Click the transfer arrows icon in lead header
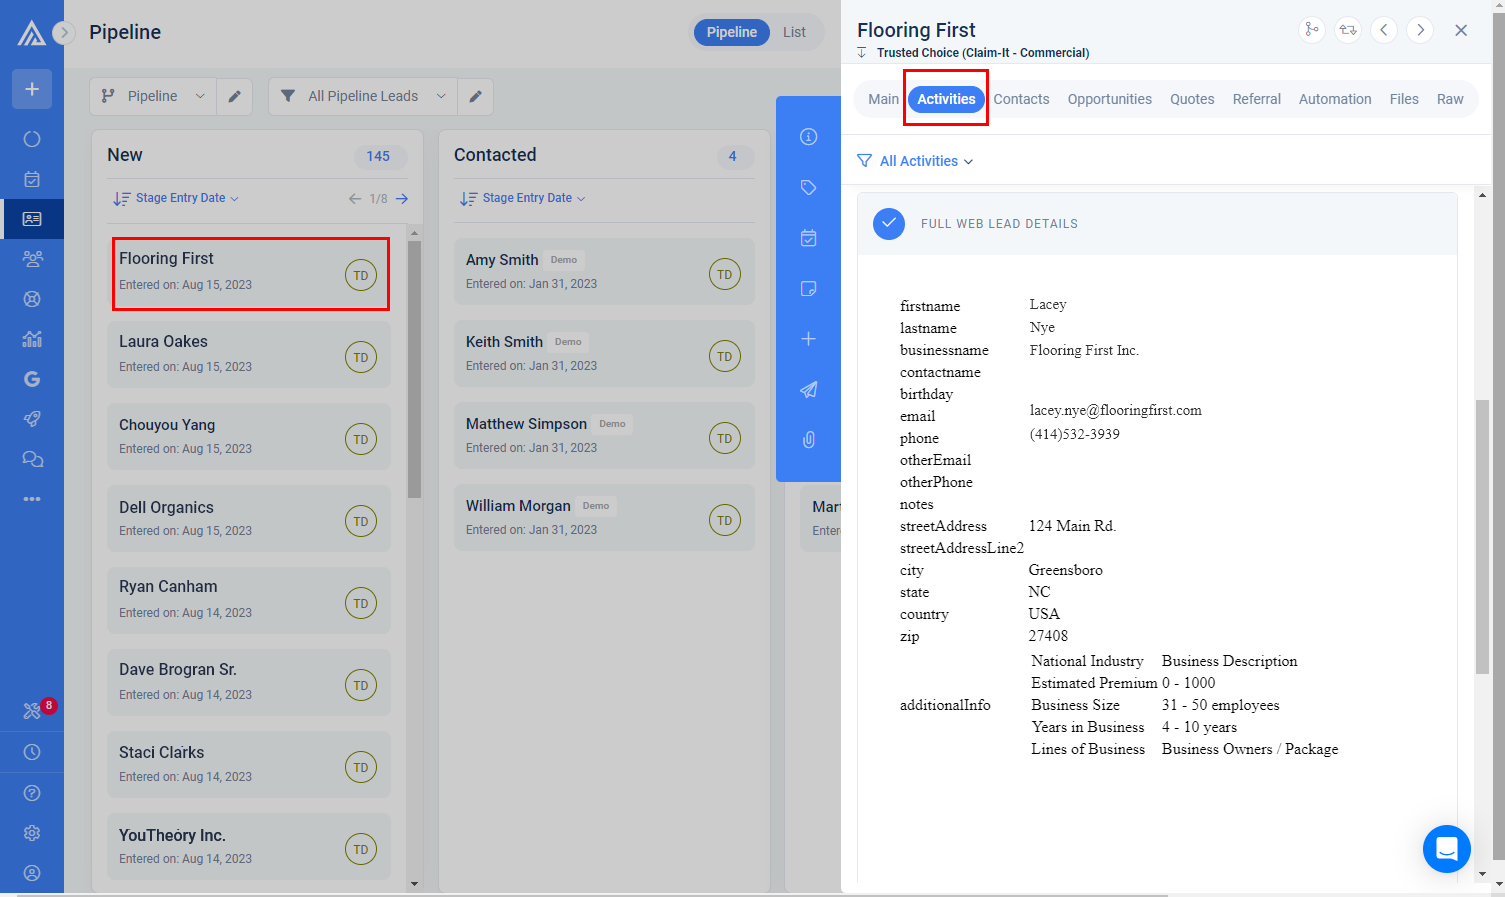Image resolution: width=1505 pixels, height=897 pixels. pyautogui.click(x=1348, y=30)
